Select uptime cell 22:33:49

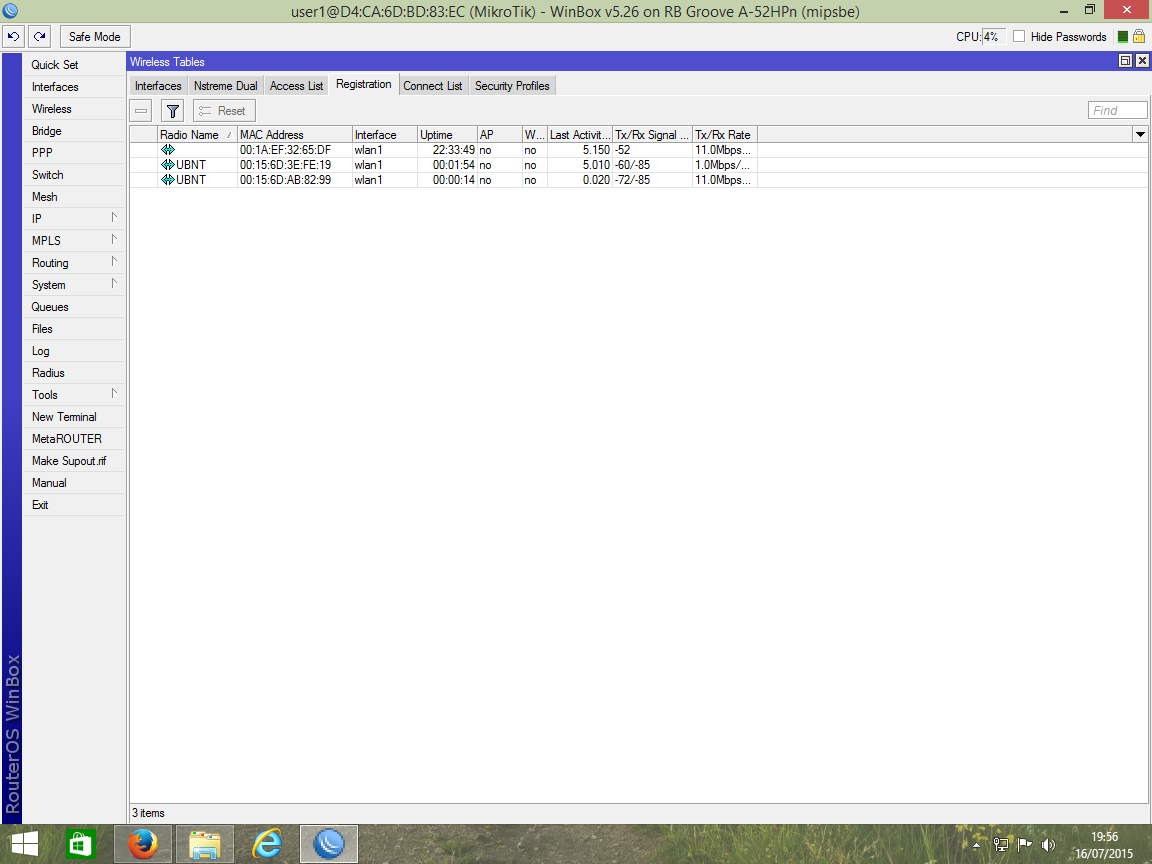click(x=453, y=150)
